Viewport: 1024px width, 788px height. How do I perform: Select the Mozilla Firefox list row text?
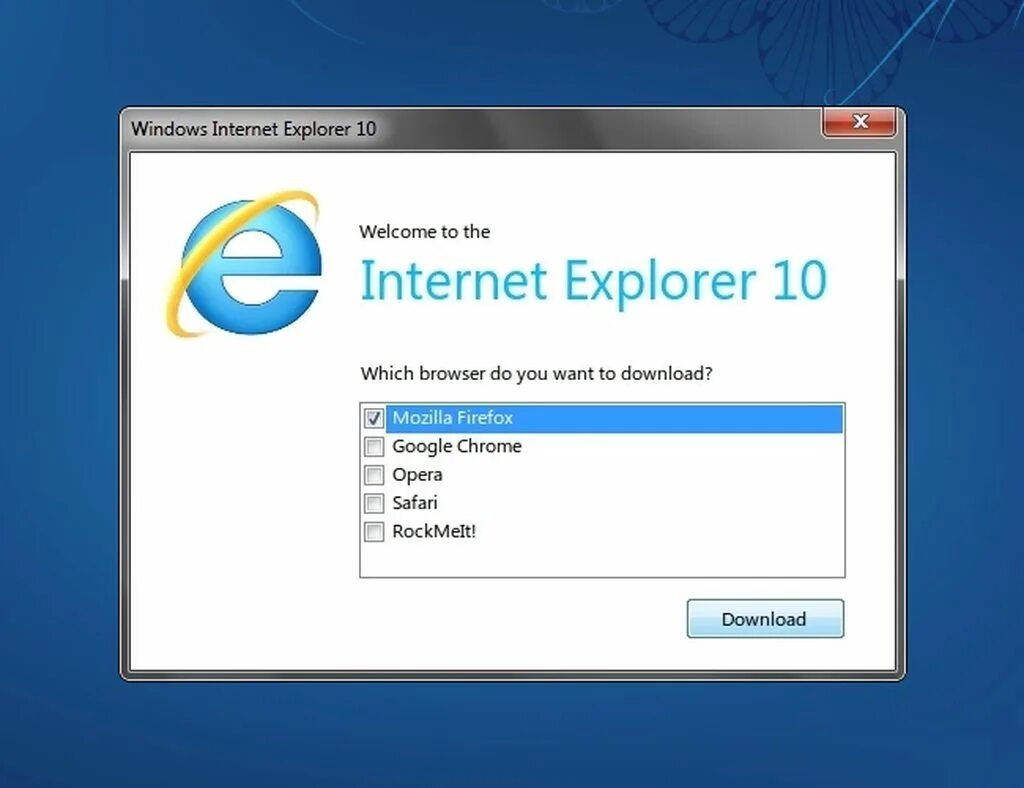[453, 418]
